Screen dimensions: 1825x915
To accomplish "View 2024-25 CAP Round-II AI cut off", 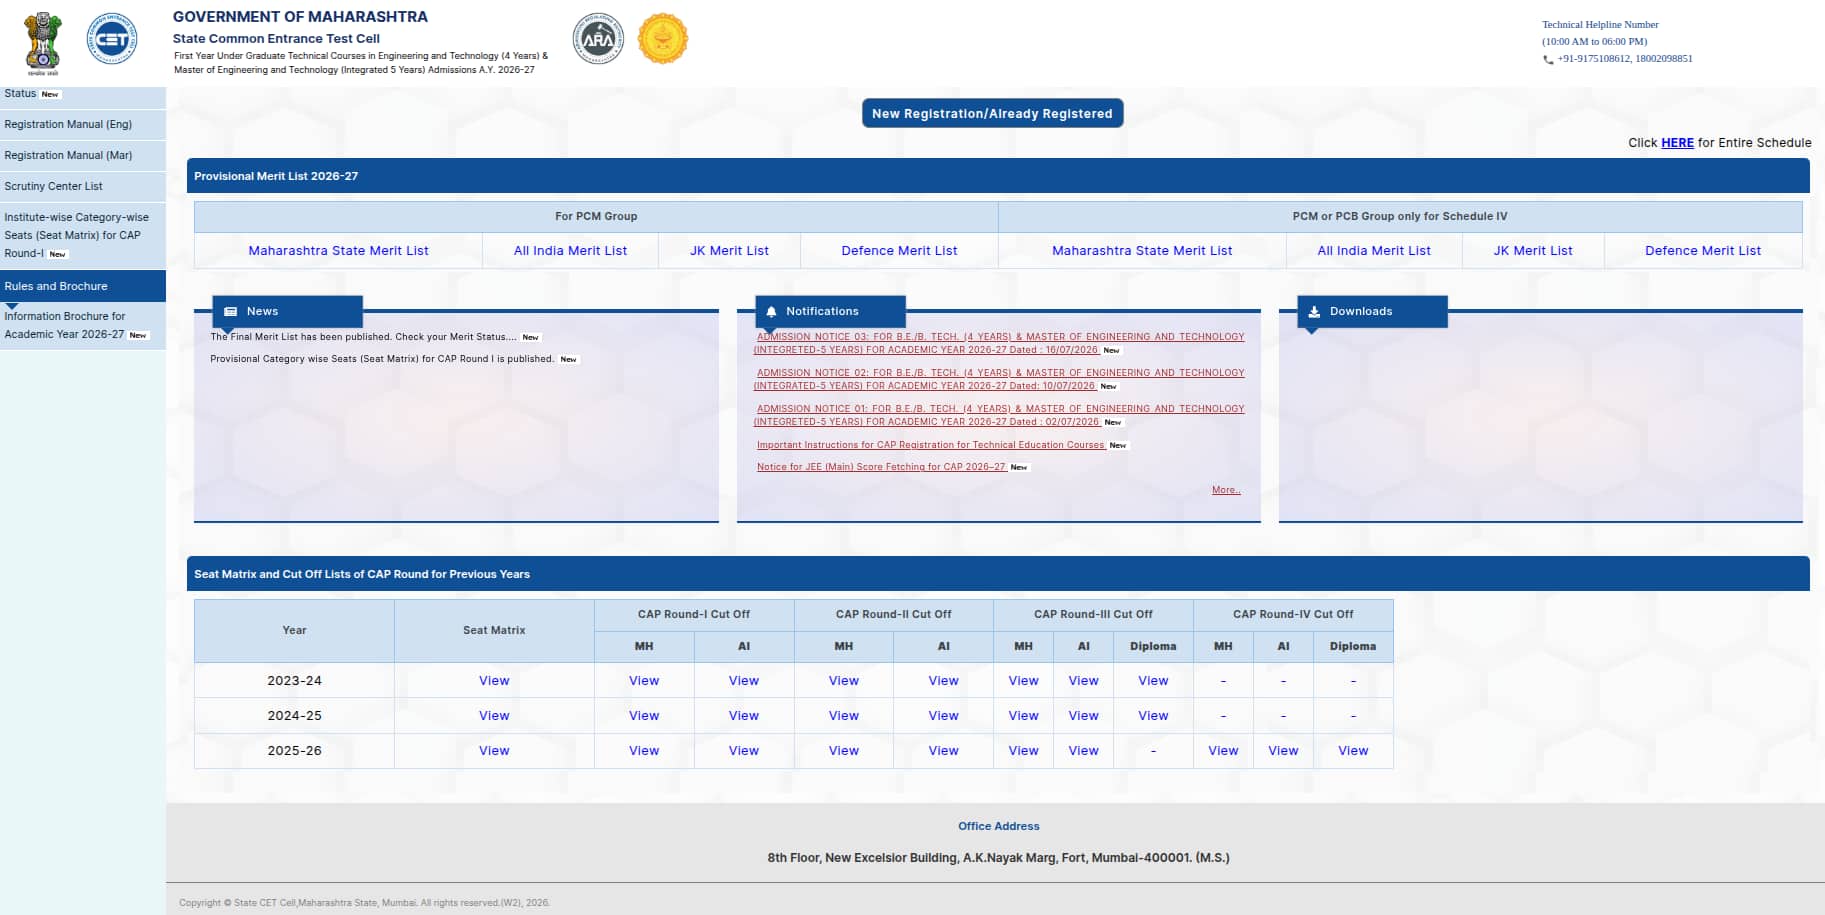I will tap(944, 716).
